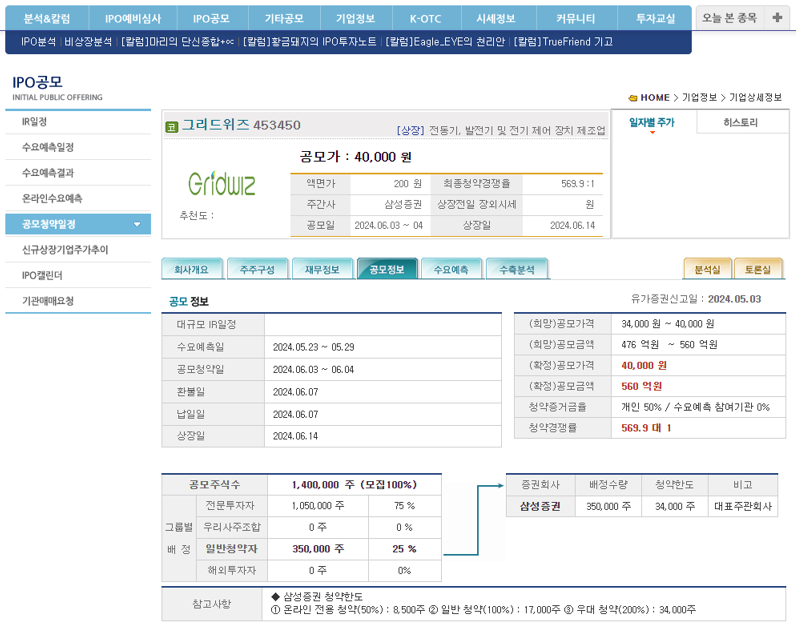Go to 비상장분석 submenu link
796x633 pixels.
tap(88, 42)
